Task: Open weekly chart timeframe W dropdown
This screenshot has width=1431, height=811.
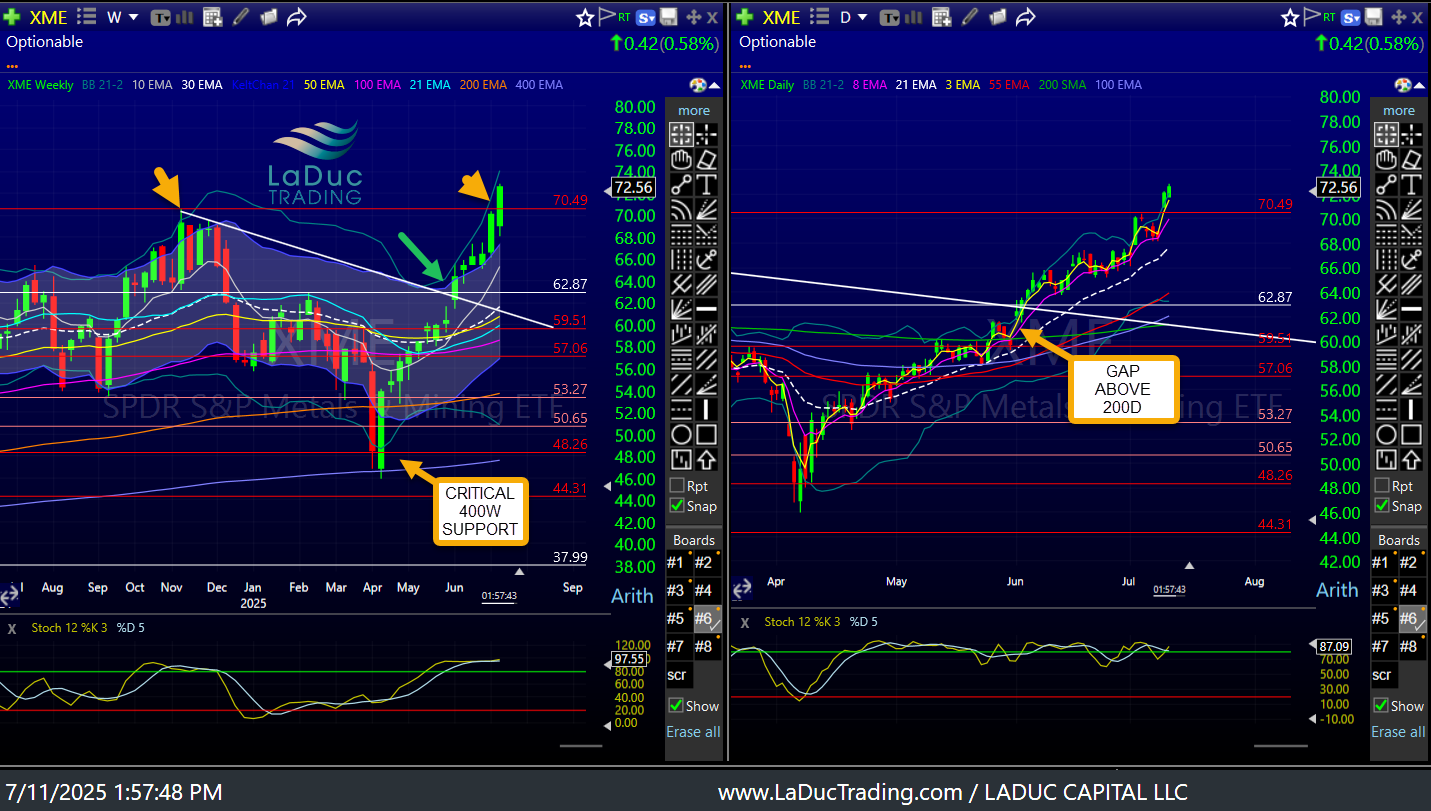Action: 122,17
